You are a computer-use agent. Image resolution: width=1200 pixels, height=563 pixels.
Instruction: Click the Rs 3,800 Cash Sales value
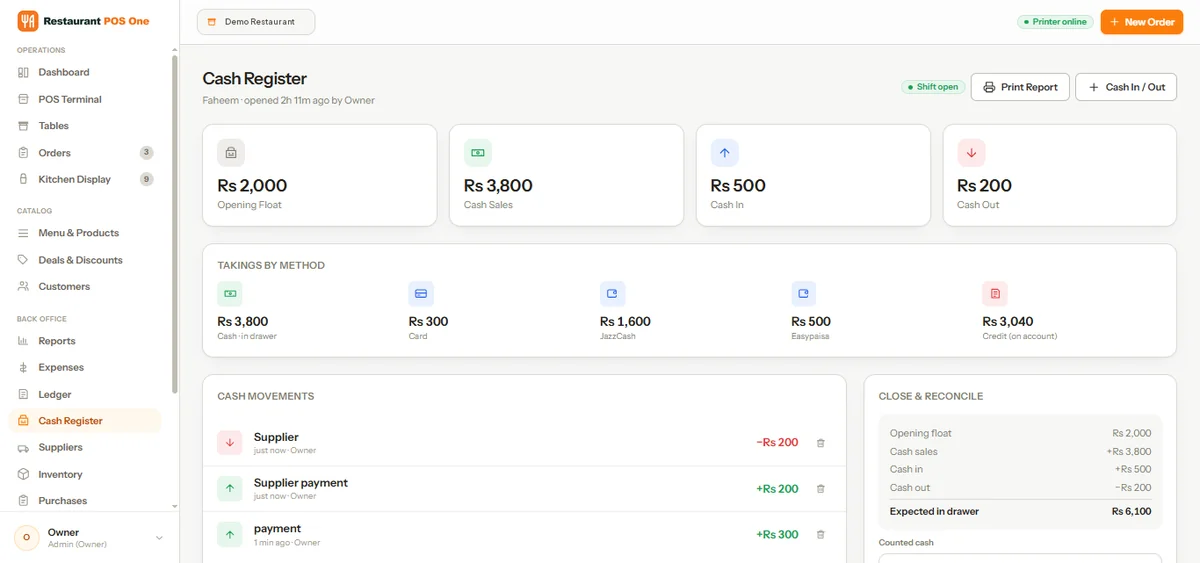point(498,186)
